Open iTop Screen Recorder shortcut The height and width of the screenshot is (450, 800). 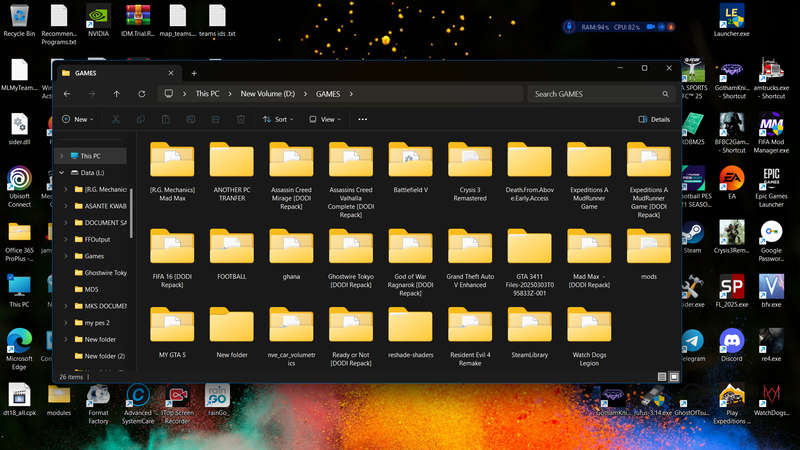coord(178,404)
